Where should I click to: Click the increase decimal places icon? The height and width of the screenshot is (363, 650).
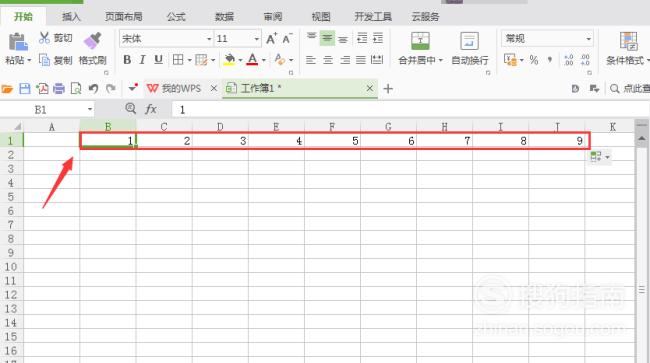569,60
